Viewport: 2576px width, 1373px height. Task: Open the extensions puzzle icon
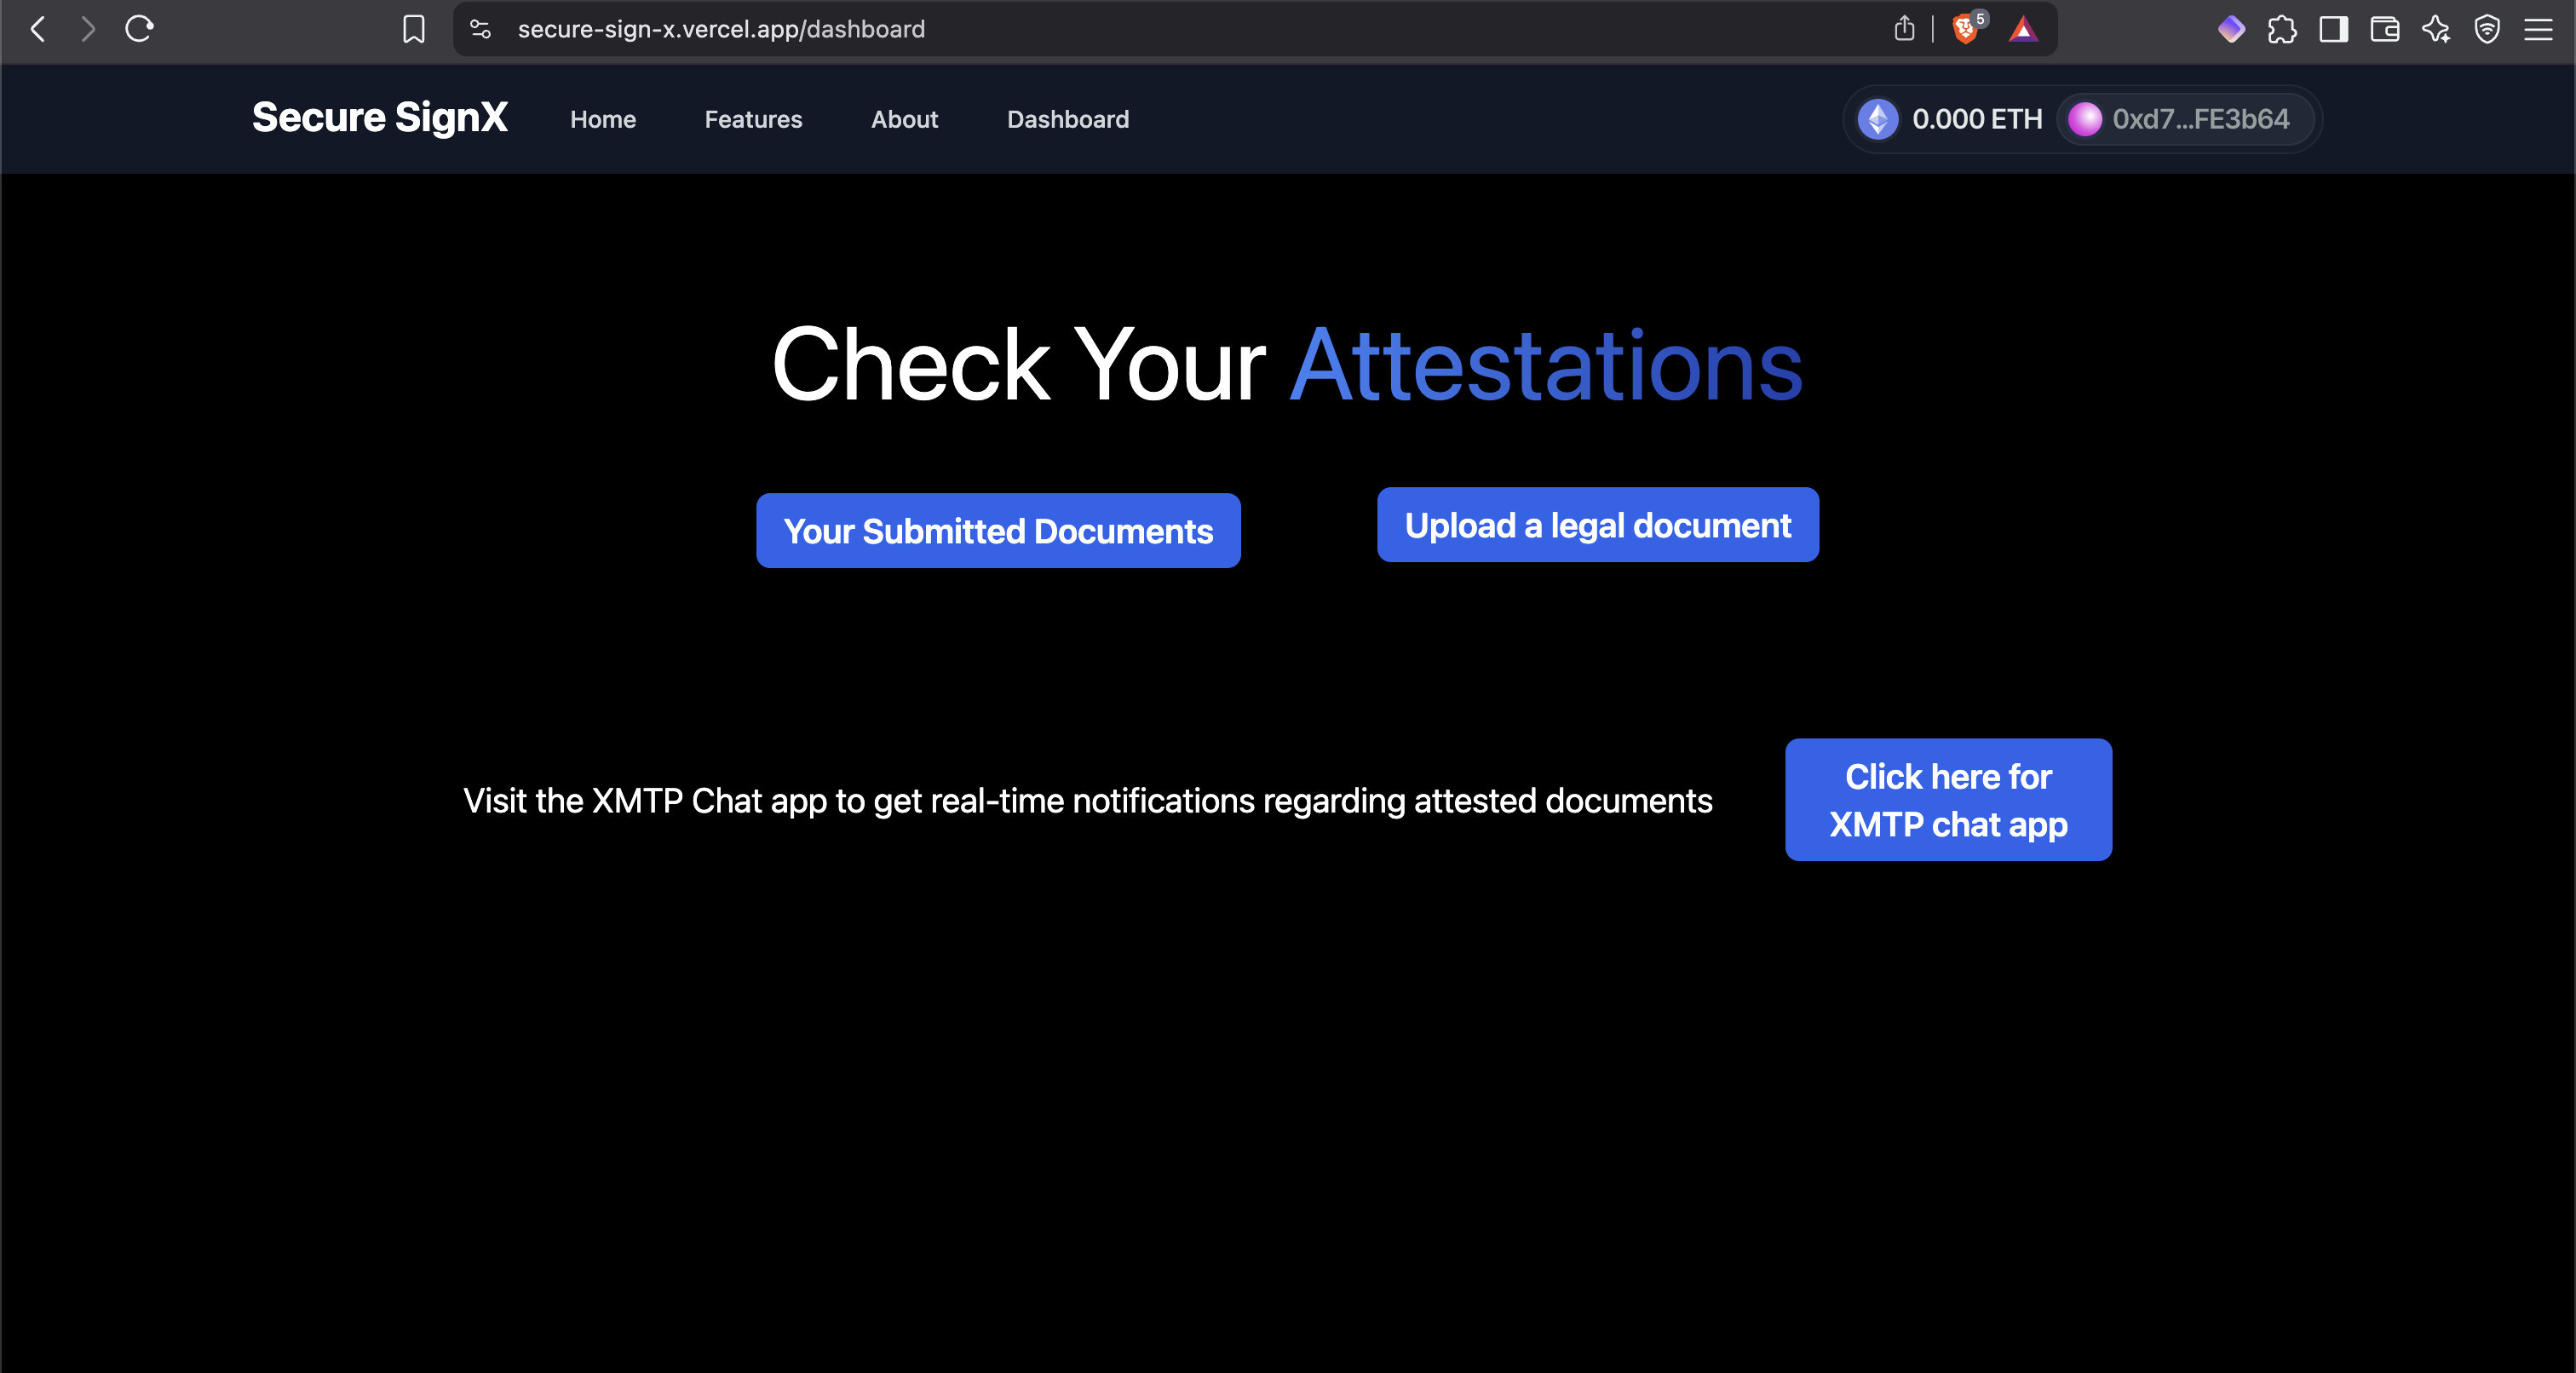[x=2282, y=29]
